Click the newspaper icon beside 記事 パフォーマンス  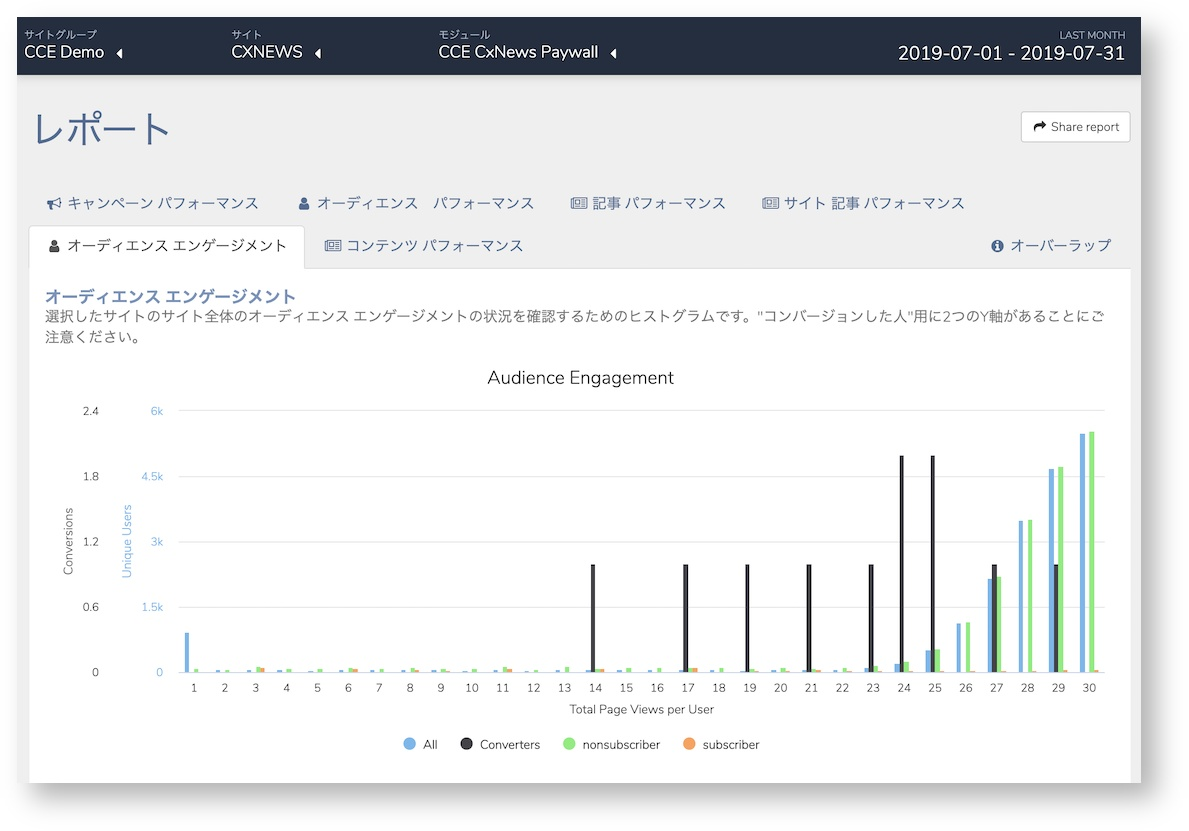click(x=579, y=203)
